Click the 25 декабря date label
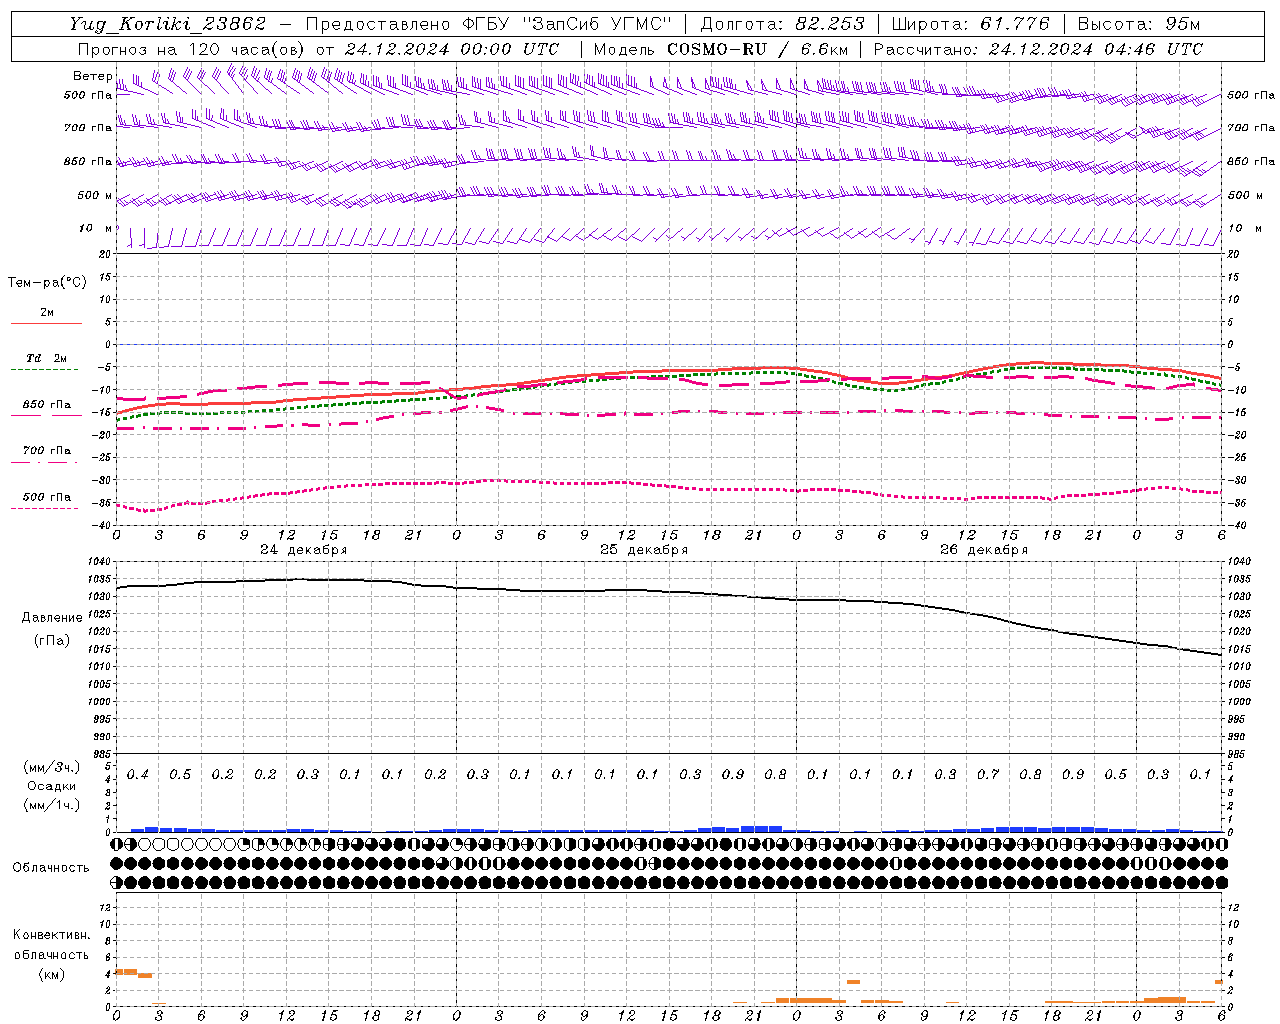The height and width of the screenshot is (1024, 1280). coord(643,550)
